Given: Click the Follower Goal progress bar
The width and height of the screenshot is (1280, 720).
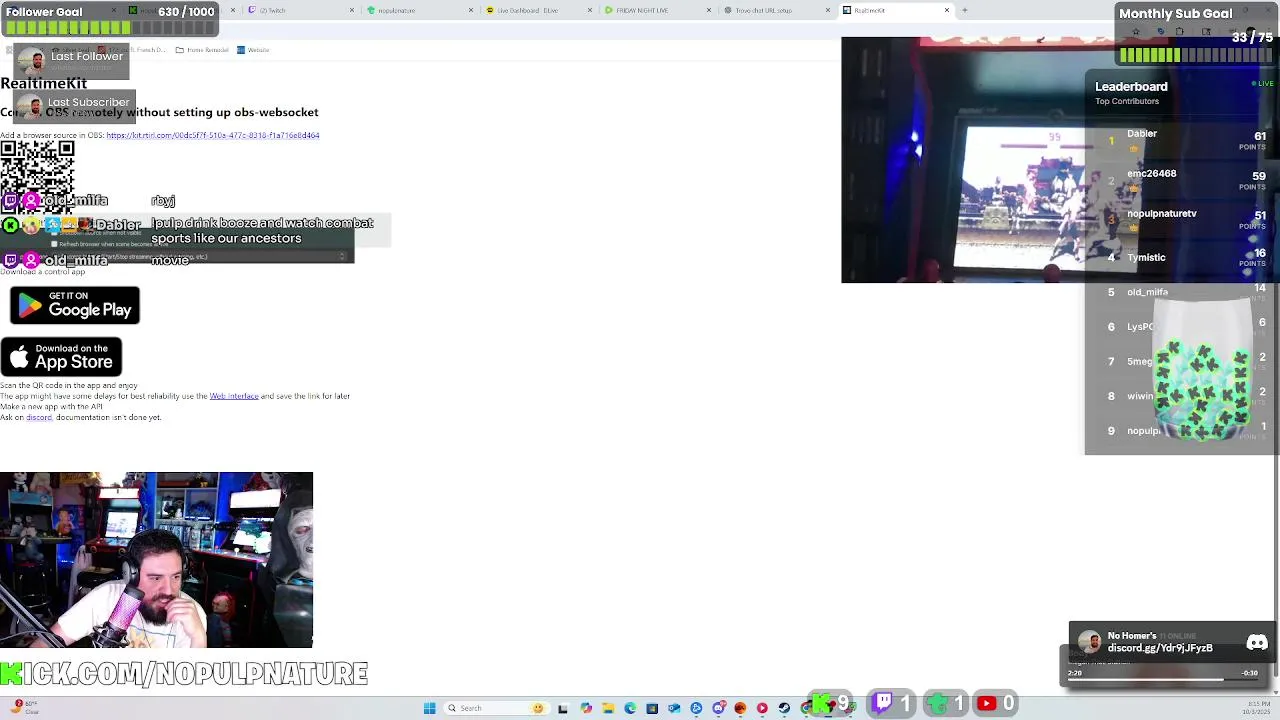Looking at the screenshot, I should pyautogui.click(x=108, y=28).
